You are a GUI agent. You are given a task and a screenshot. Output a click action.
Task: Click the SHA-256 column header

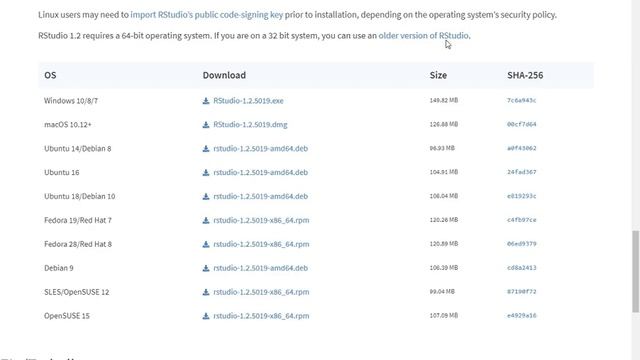point(525,75)
